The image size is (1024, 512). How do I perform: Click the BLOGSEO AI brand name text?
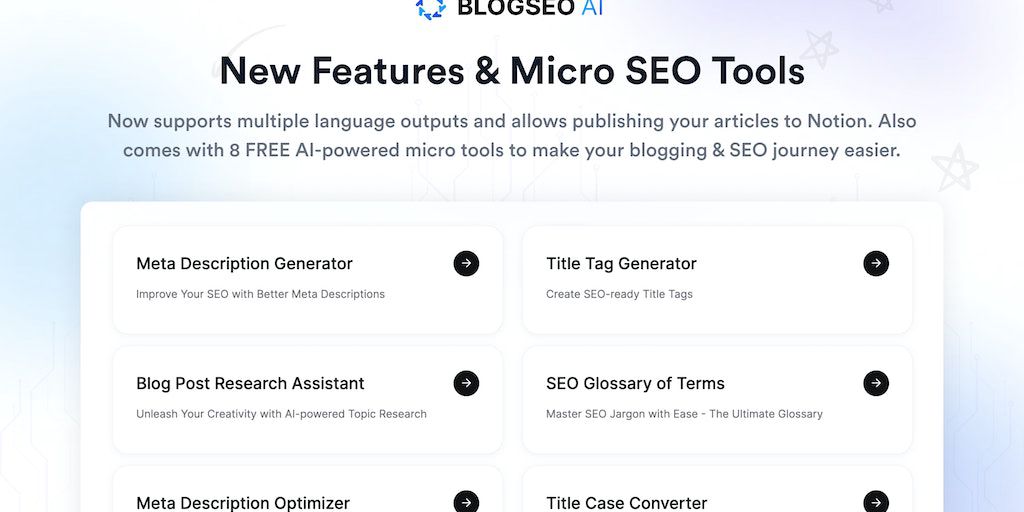pos(529,8)
